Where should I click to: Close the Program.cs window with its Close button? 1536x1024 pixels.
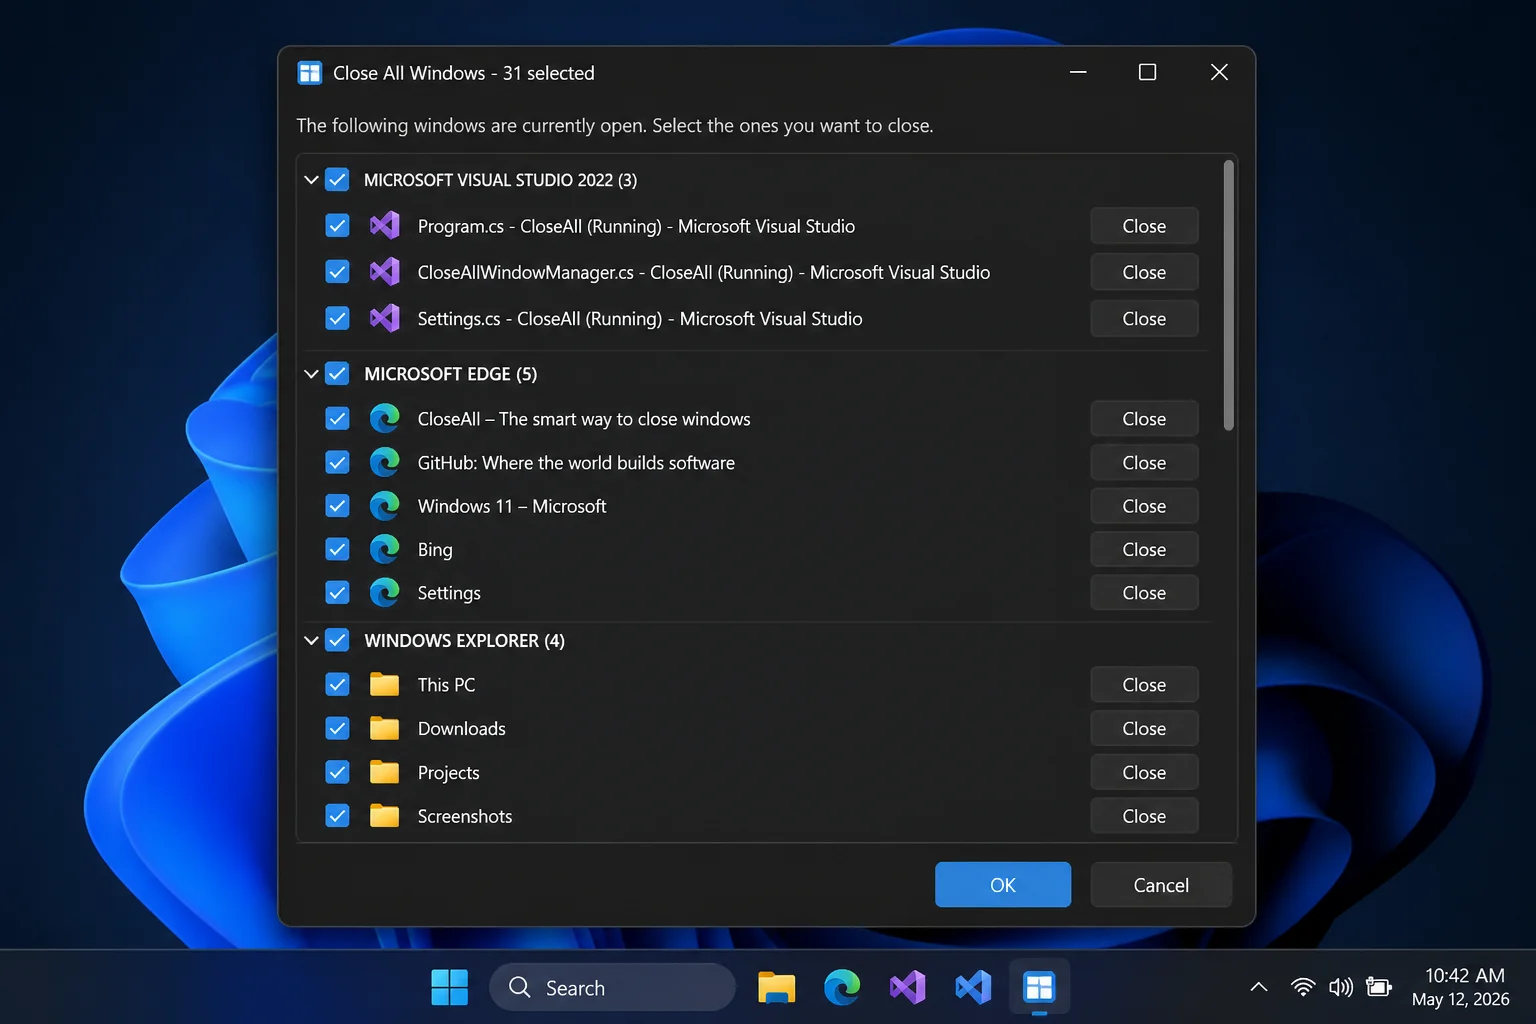(x=1144, y=226)
